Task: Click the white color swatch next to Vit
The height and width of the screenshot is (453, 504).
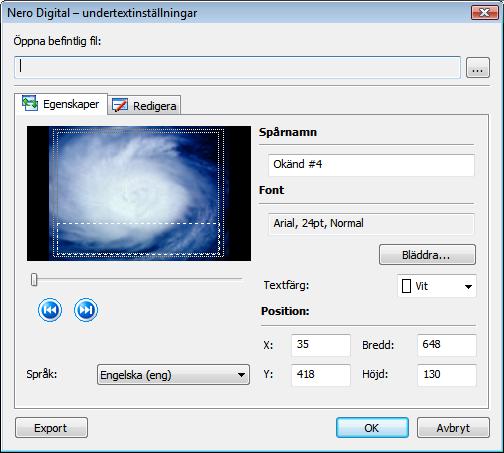Action: point(406,286)
